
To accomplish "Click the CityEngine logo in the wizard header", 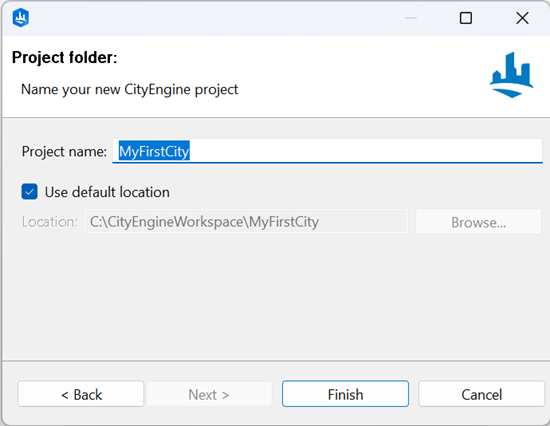I will [511, 75].
